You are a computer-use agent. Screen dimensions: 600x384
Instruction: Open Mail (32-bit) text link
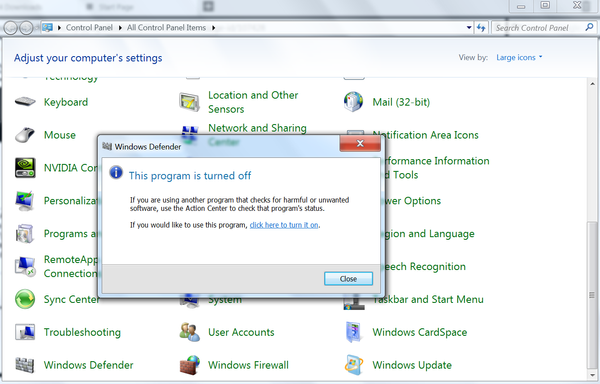(401, 102)
